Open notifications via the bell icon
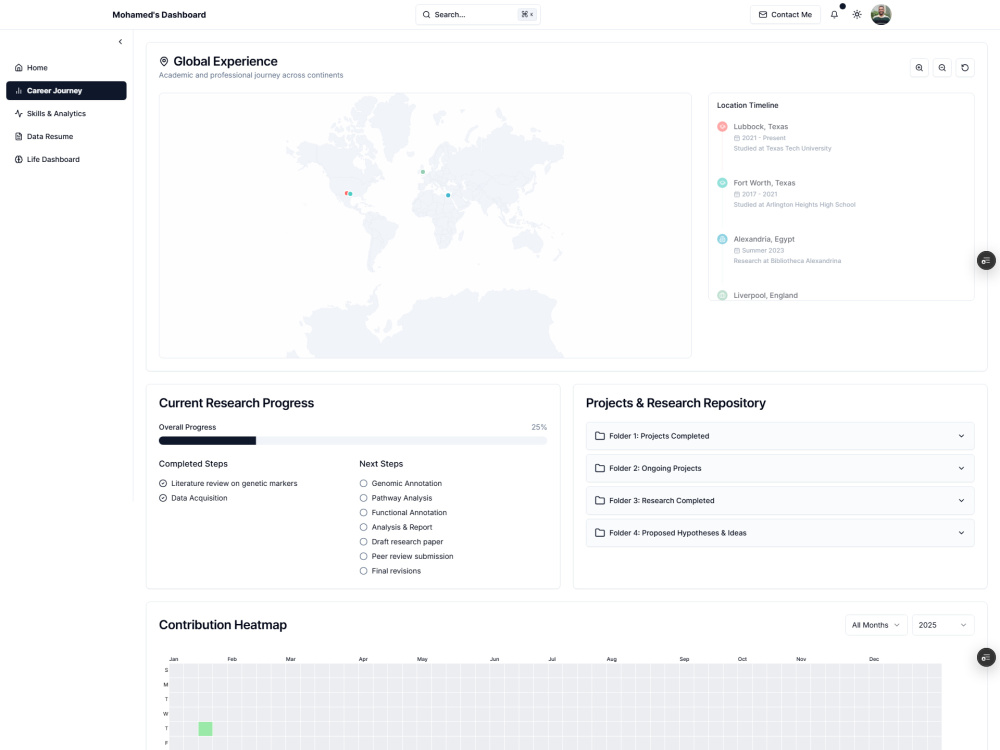Viewport: 1000px width, 750px height. tap(835, 15)
